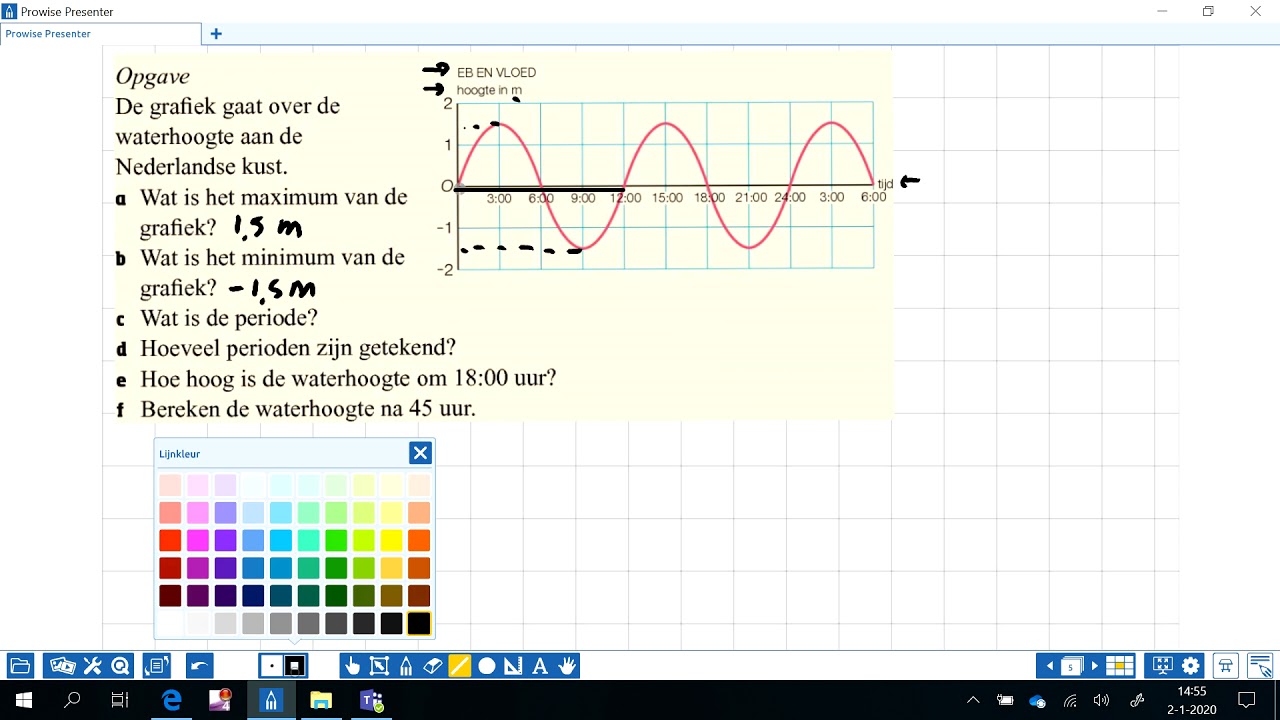Pick the black color swatch
This screenshot has width=1280, height=720.
click(x=419, y=624)
